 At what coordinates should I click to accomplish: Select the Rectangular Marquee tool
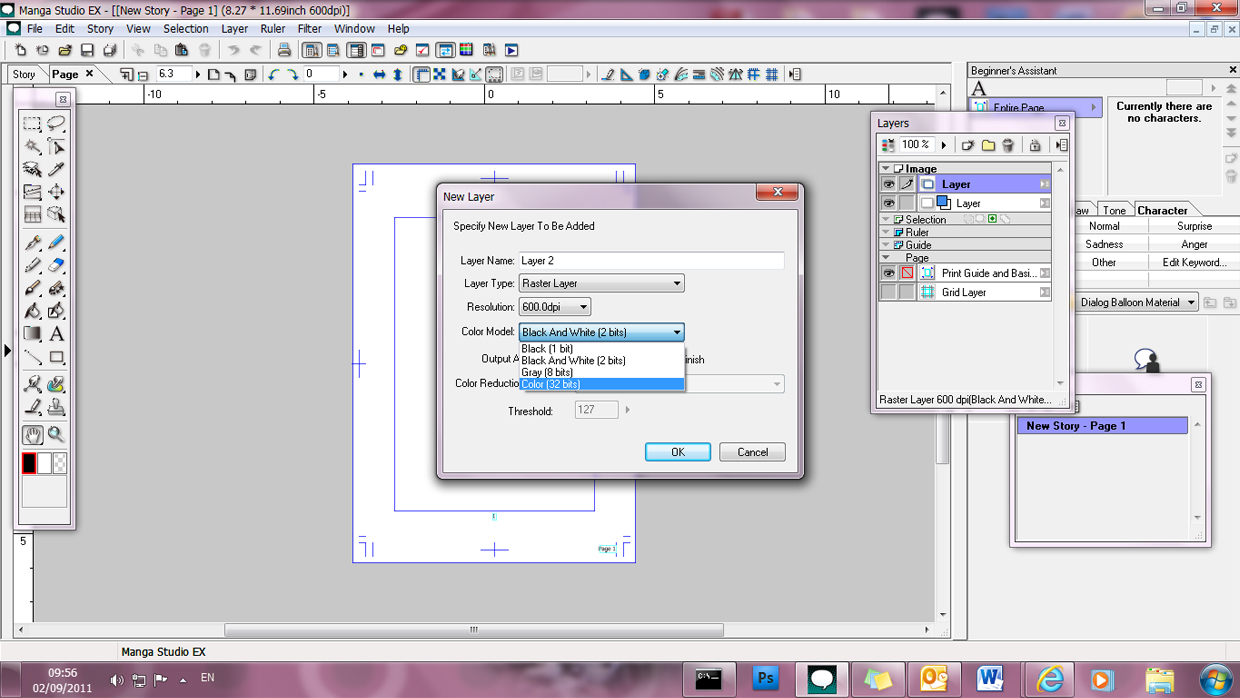32,124
